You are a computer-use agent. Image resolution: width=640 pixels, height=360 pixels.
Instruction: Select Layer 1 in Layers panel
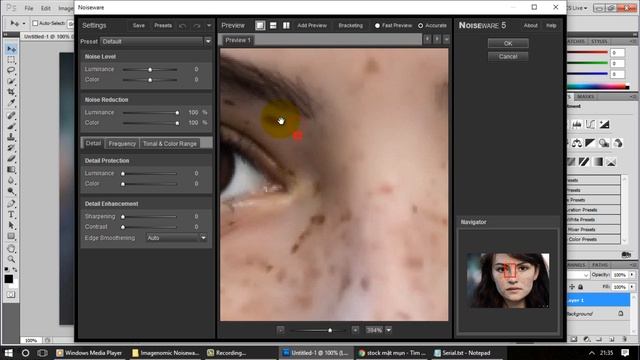599,300
